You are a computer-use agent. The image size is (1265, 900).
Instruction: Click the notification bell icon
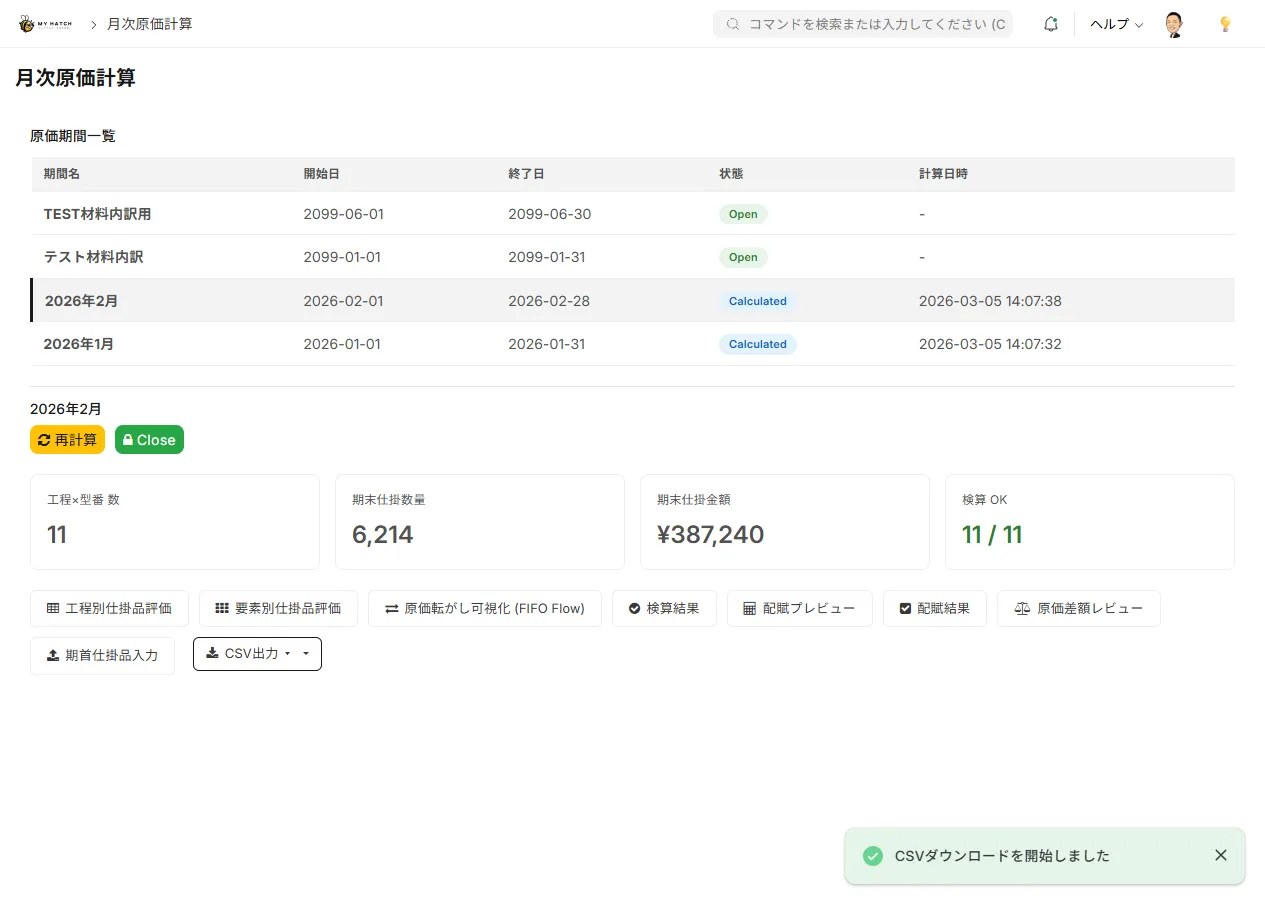pos(1050,24)
